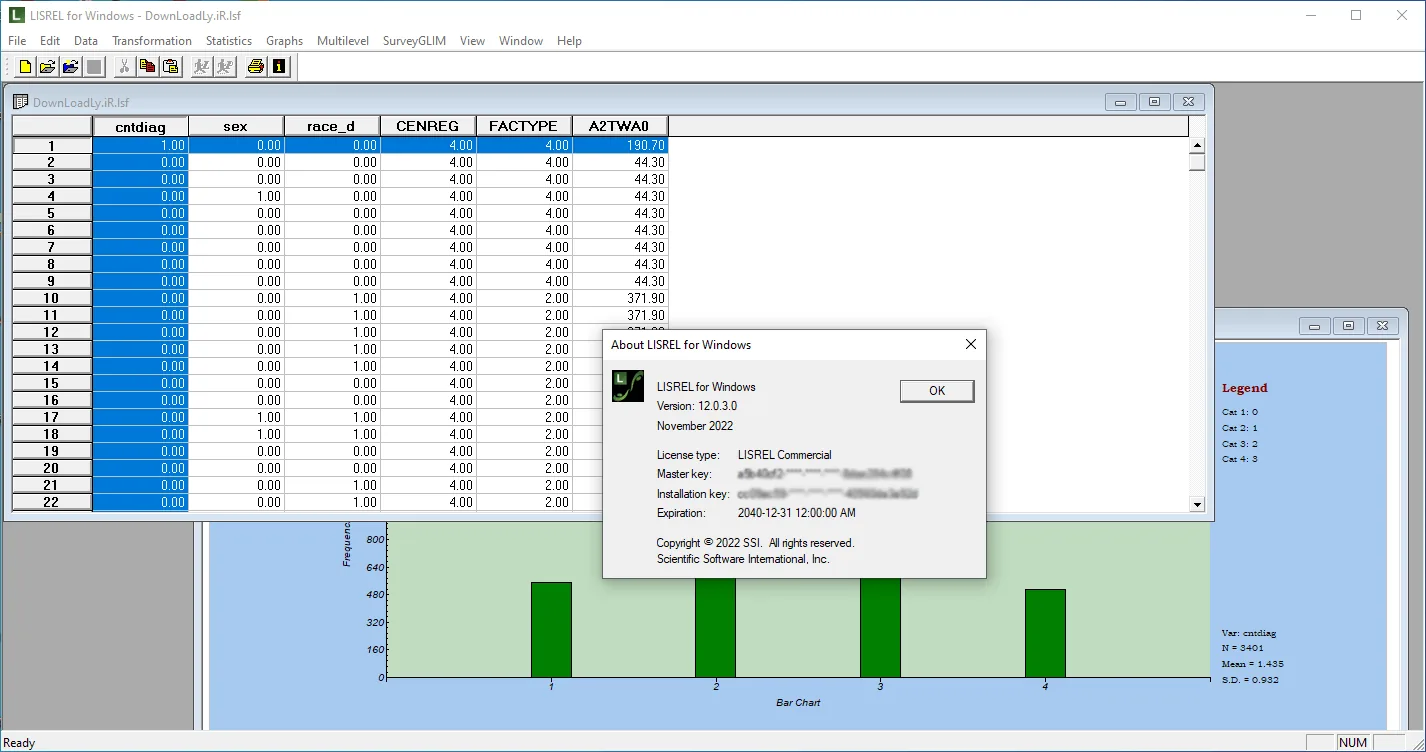The width and height of the screenshot is (1426, 752).
Task: Open the File menu
Action: 17,41
